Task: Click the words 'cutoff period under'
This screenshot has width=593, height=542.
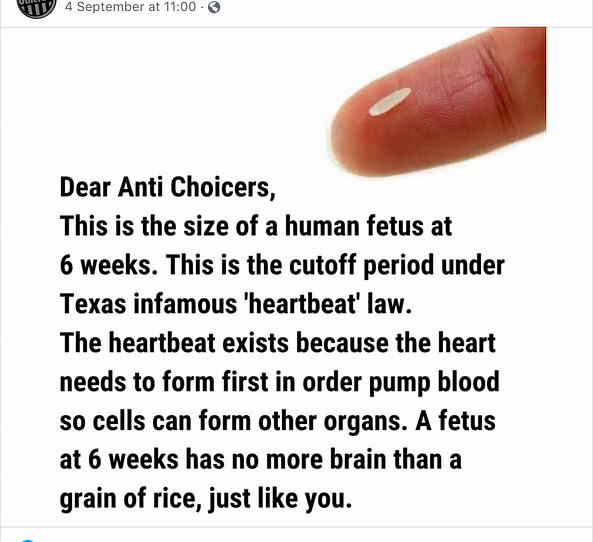Action: [x=397, y=266]
